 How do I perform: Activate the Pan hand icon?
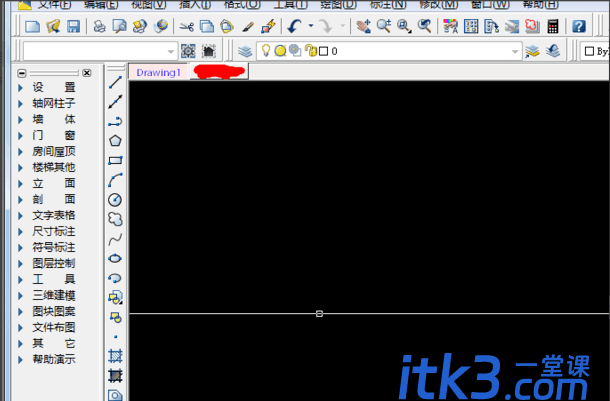tap(363, 26)
